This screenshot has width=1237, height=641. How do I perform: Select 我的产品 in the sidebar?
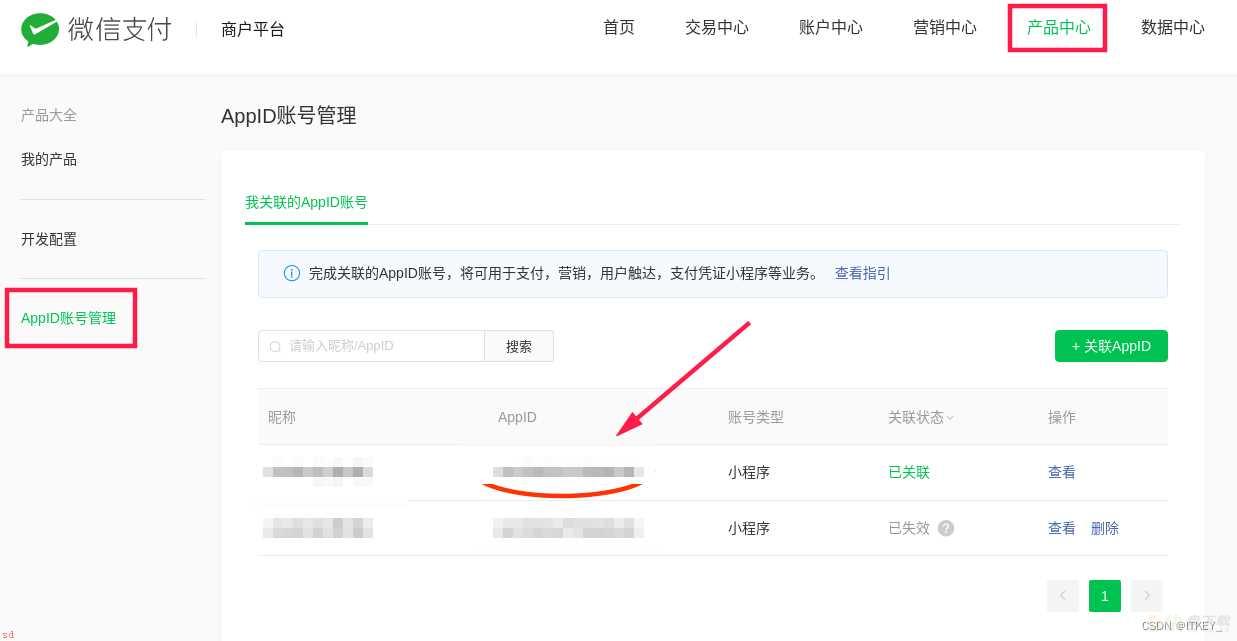[x=49, y=159]
